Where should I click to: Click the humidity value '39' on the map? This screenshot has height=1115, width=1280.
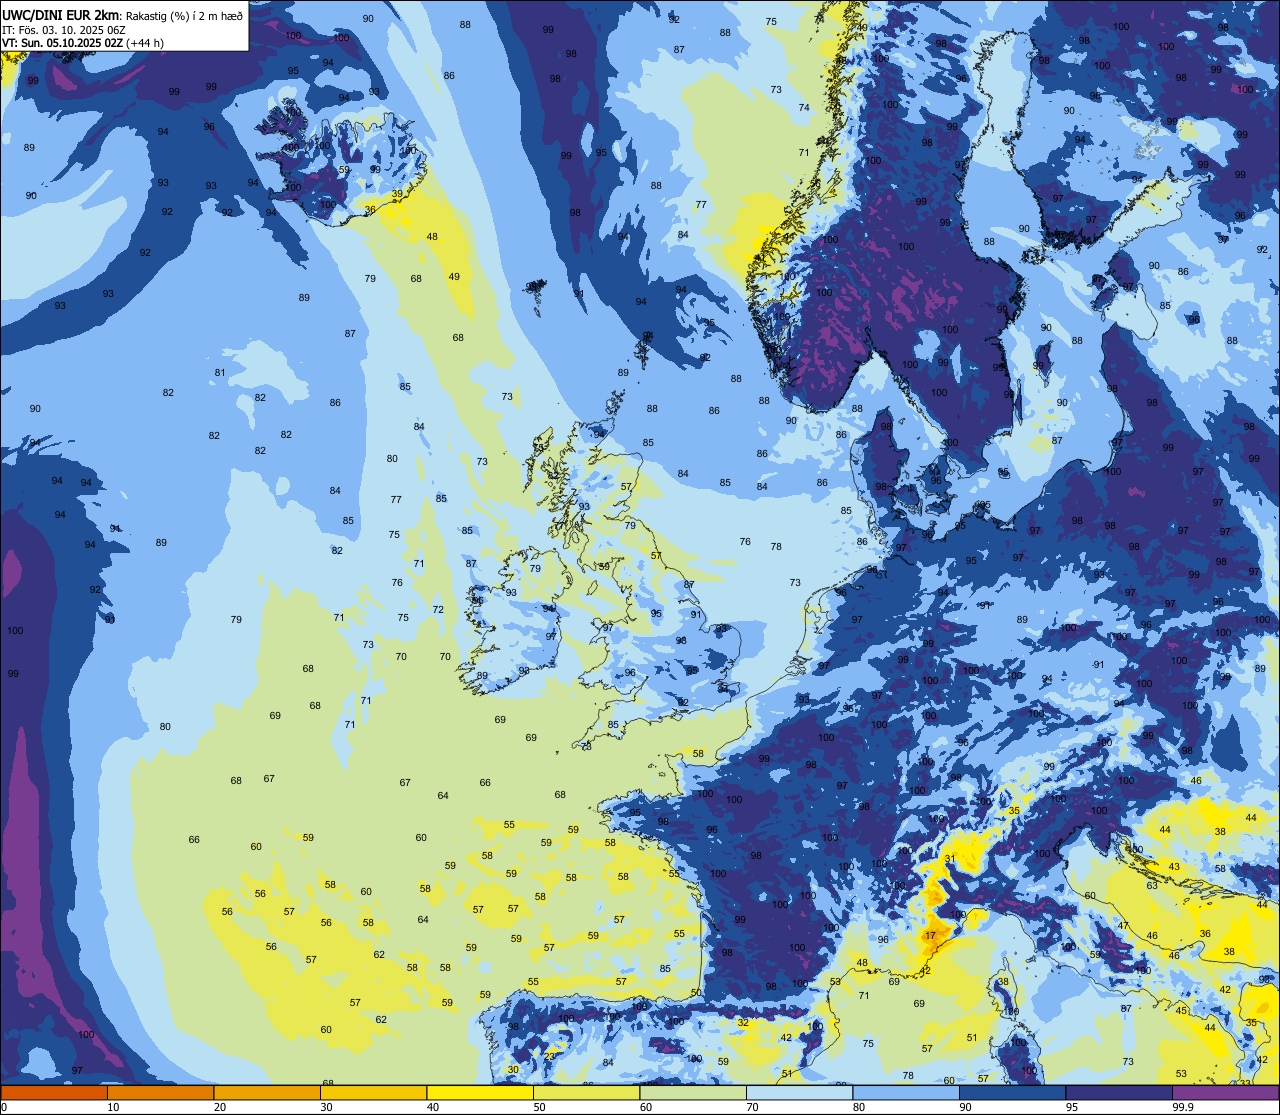(x=397, y=194)
